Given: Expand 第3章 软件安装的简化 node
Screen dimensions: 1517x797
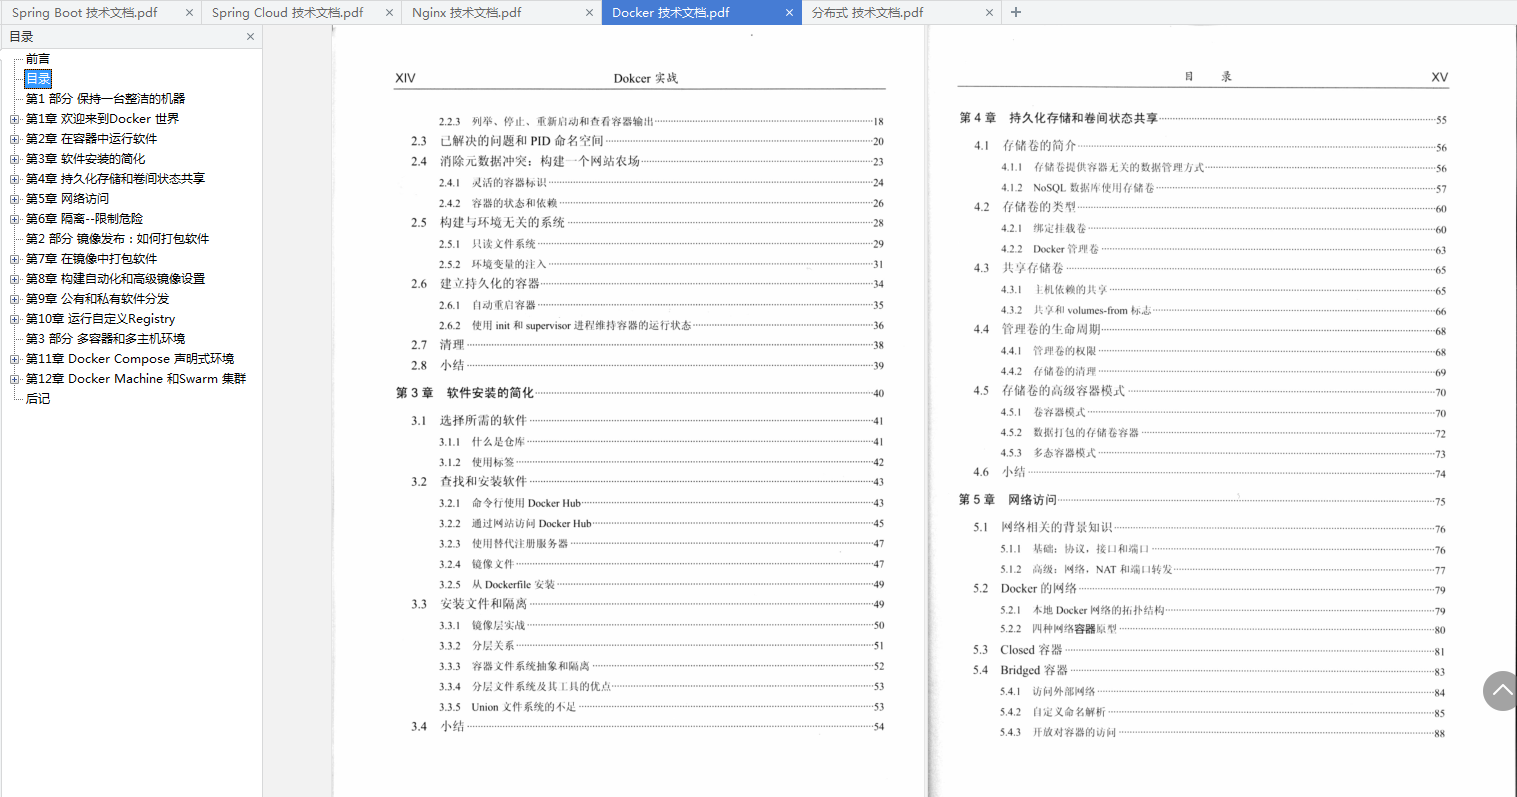Looking at the screenshot, I should click(x=15, y=159).
